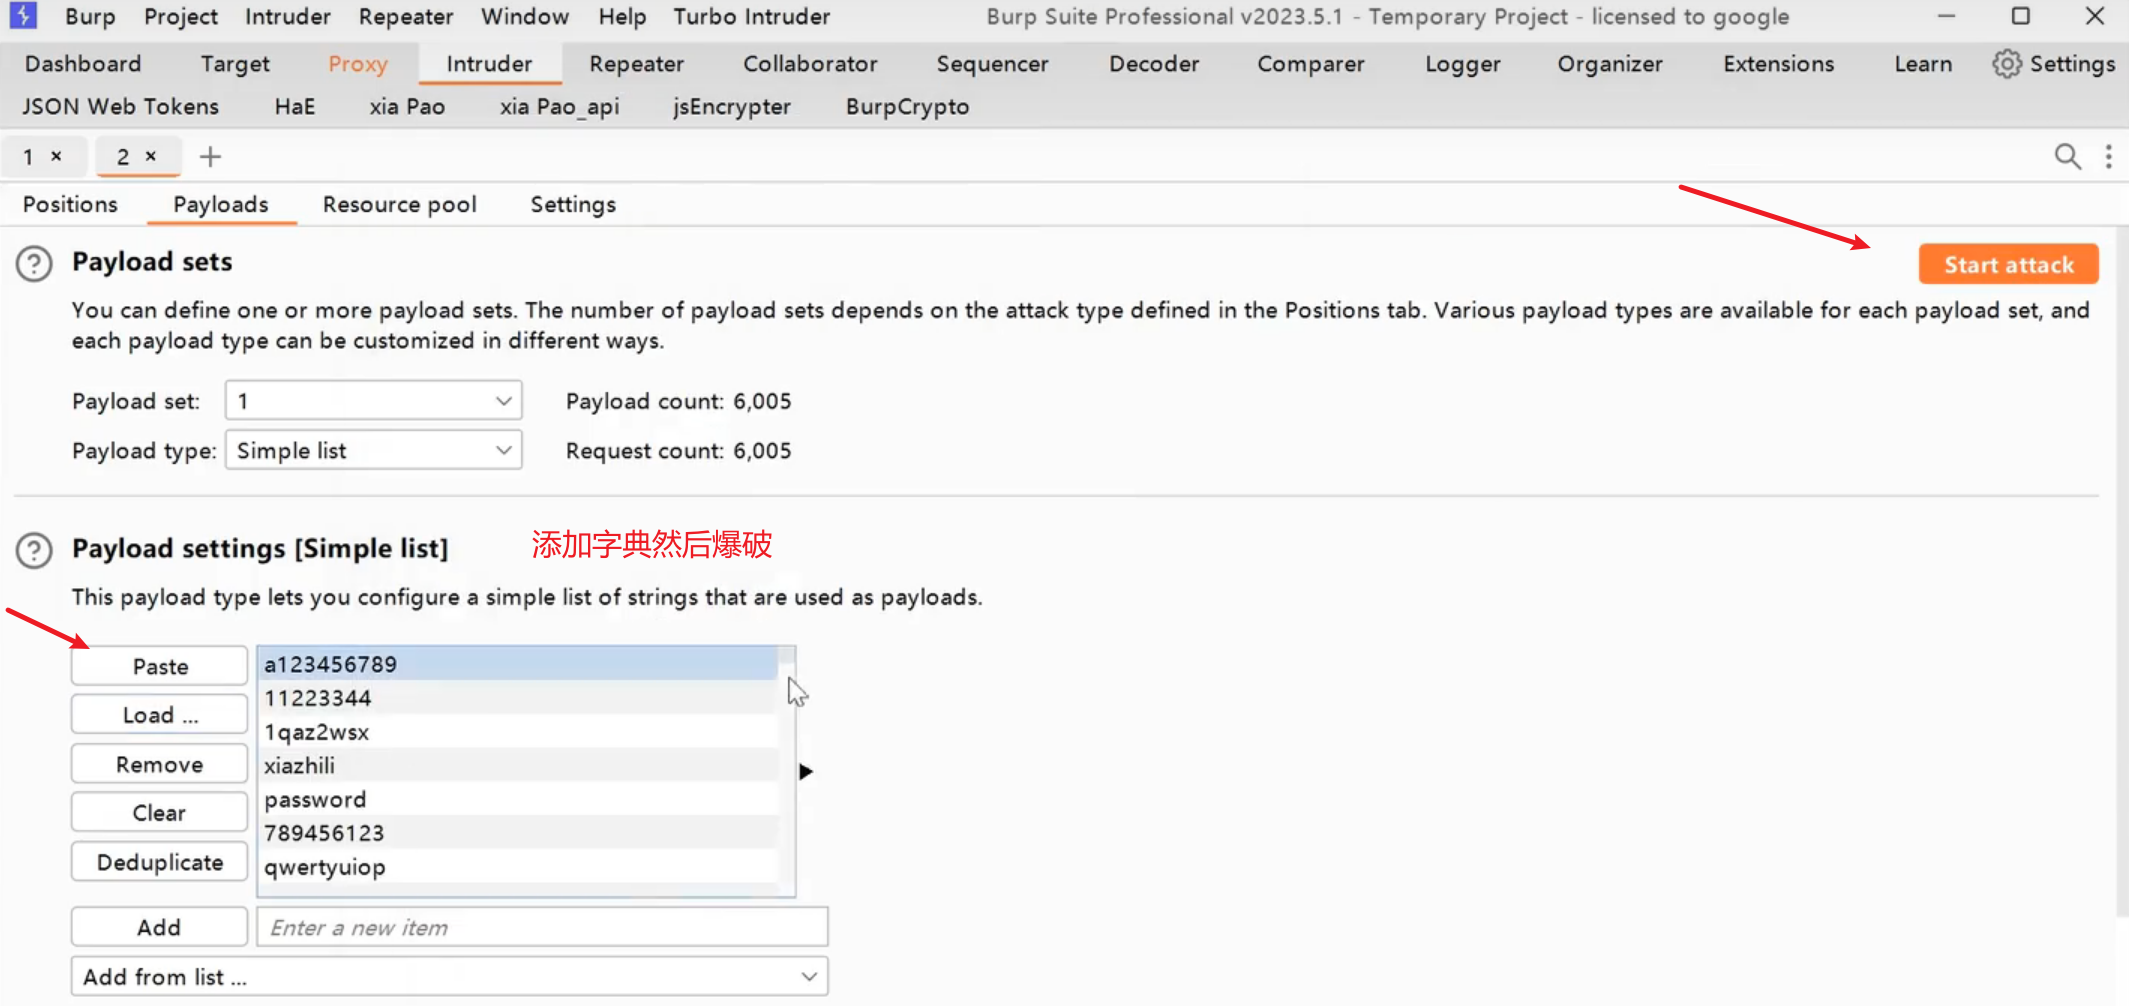Viewport: 2129px width, 1006px height.
Task: Close Intruder attack tab 1
Action: pyautogui.click(x=57, y=156)
